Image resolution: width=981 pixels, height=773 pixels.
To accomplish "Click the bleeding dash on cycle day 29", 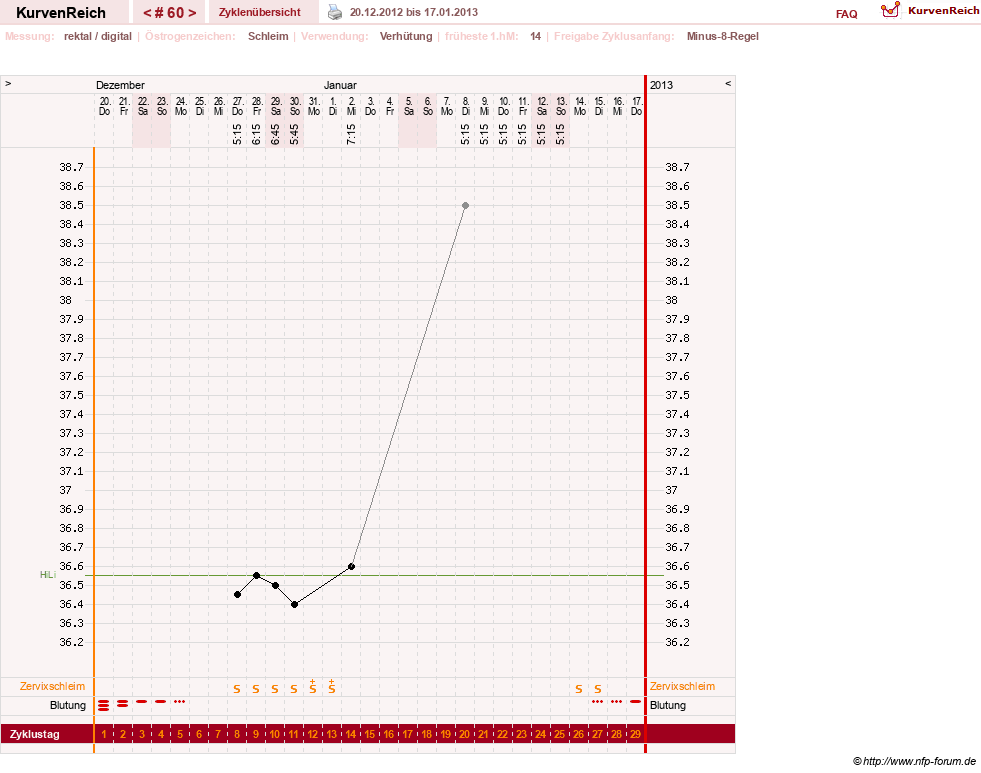I will (636, 702).
